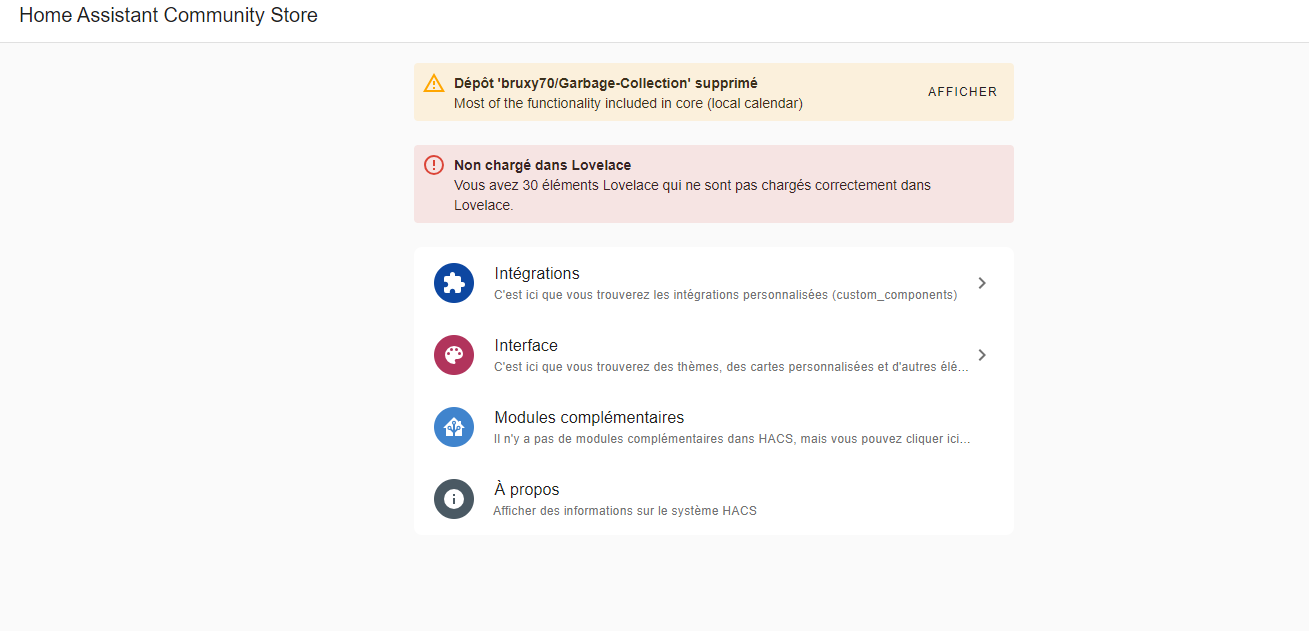Expand Interface using its chevron arrow
Screen dimensions: 1309x631
[982, 355]
